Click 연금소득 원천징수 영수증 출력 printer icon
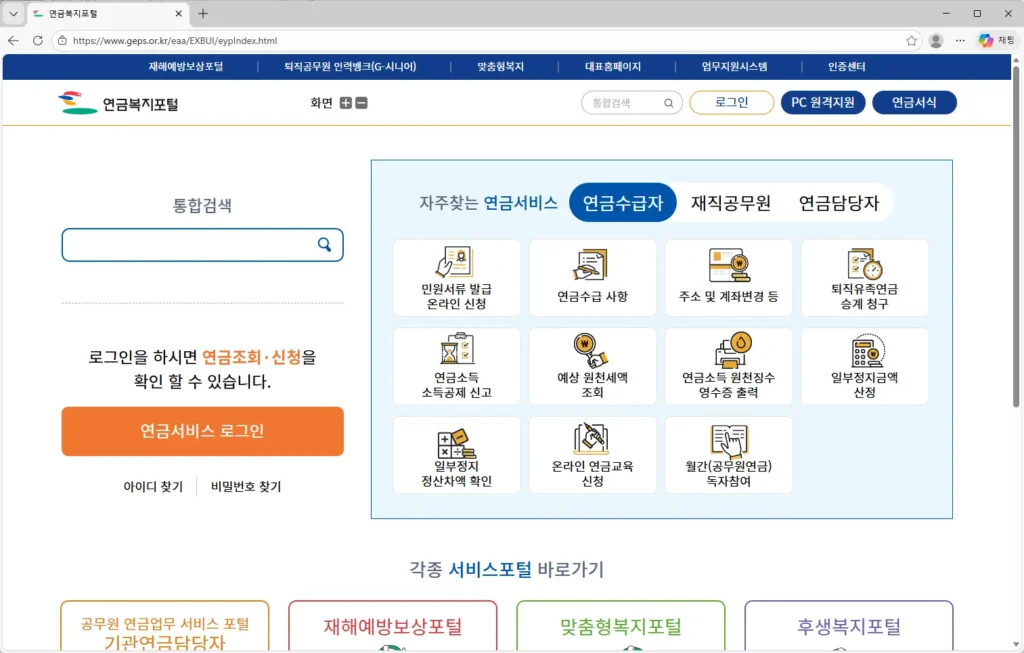 pyautogui.click(x=728, y=349)
